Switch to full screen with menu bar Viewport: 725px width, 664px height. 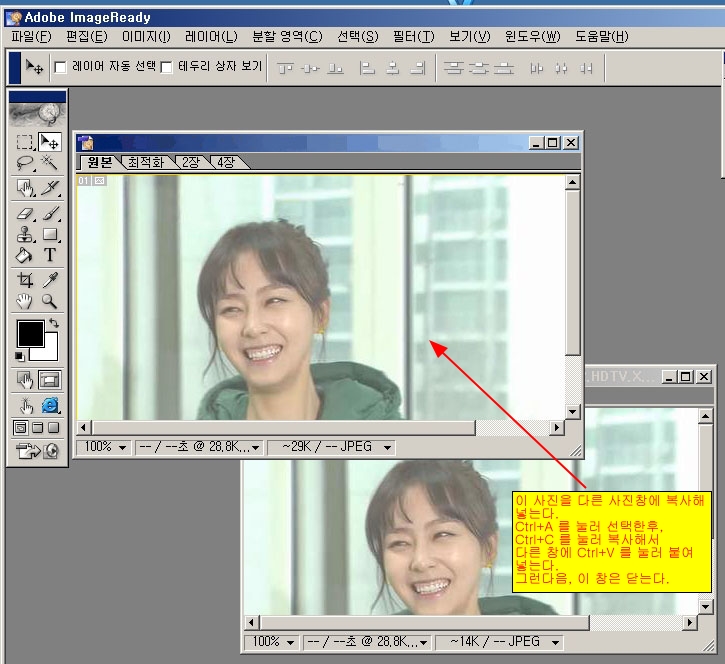tap(38, 428)
